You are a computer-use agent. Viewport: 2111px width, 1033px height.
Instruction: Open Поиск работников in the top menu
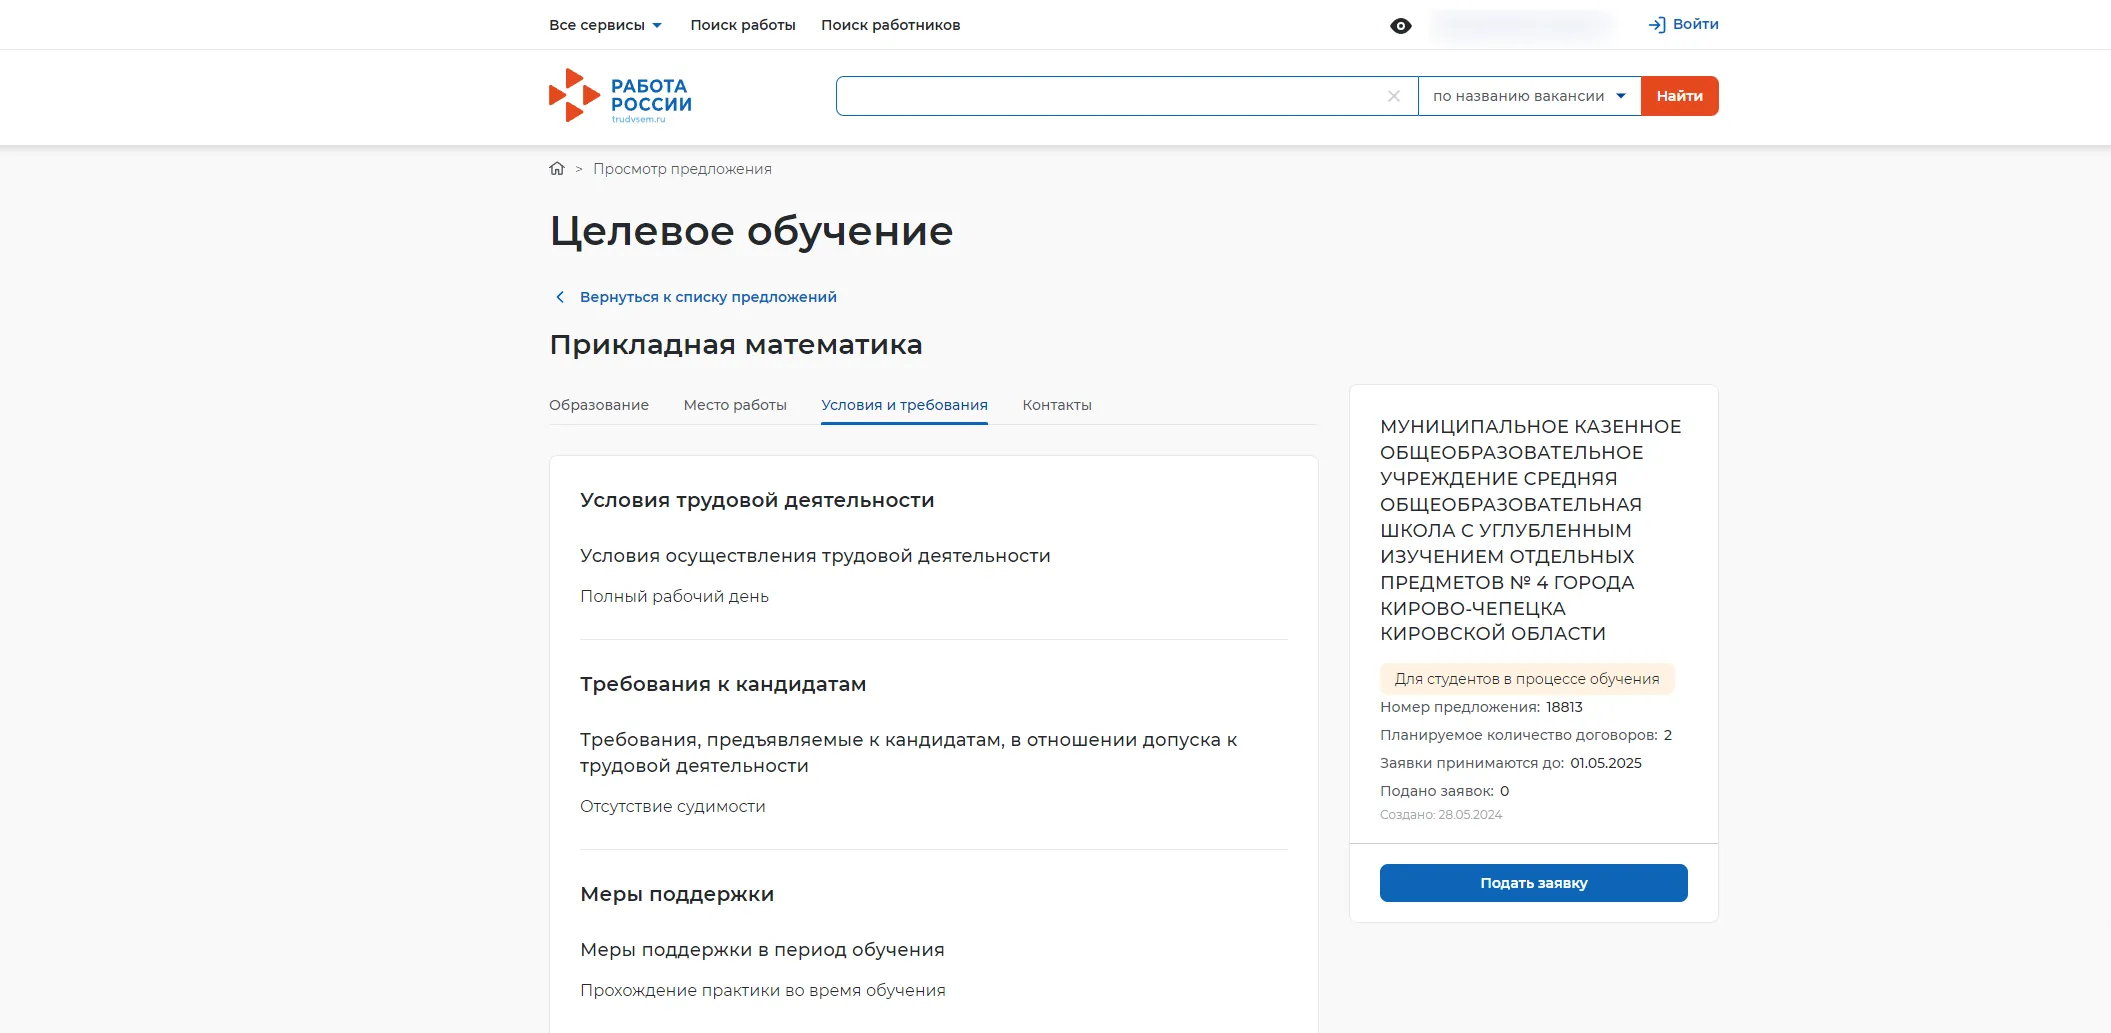click(x=890, y=25)
